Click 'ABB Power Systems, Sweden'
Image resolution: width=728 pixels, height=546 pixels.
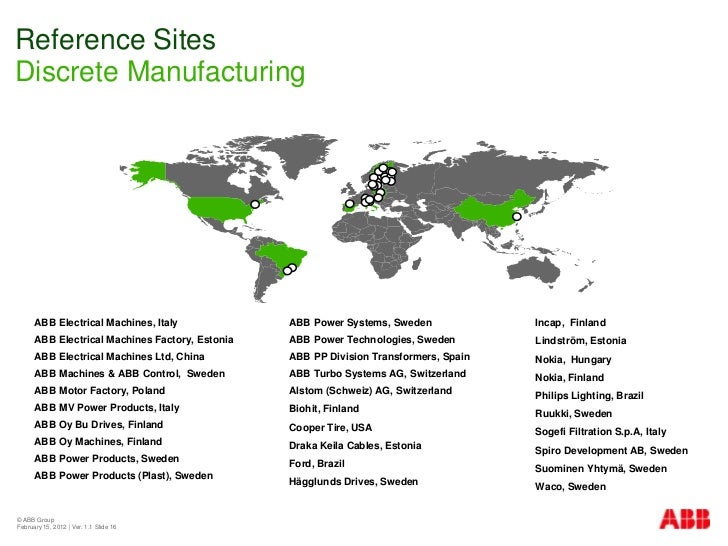360,323
